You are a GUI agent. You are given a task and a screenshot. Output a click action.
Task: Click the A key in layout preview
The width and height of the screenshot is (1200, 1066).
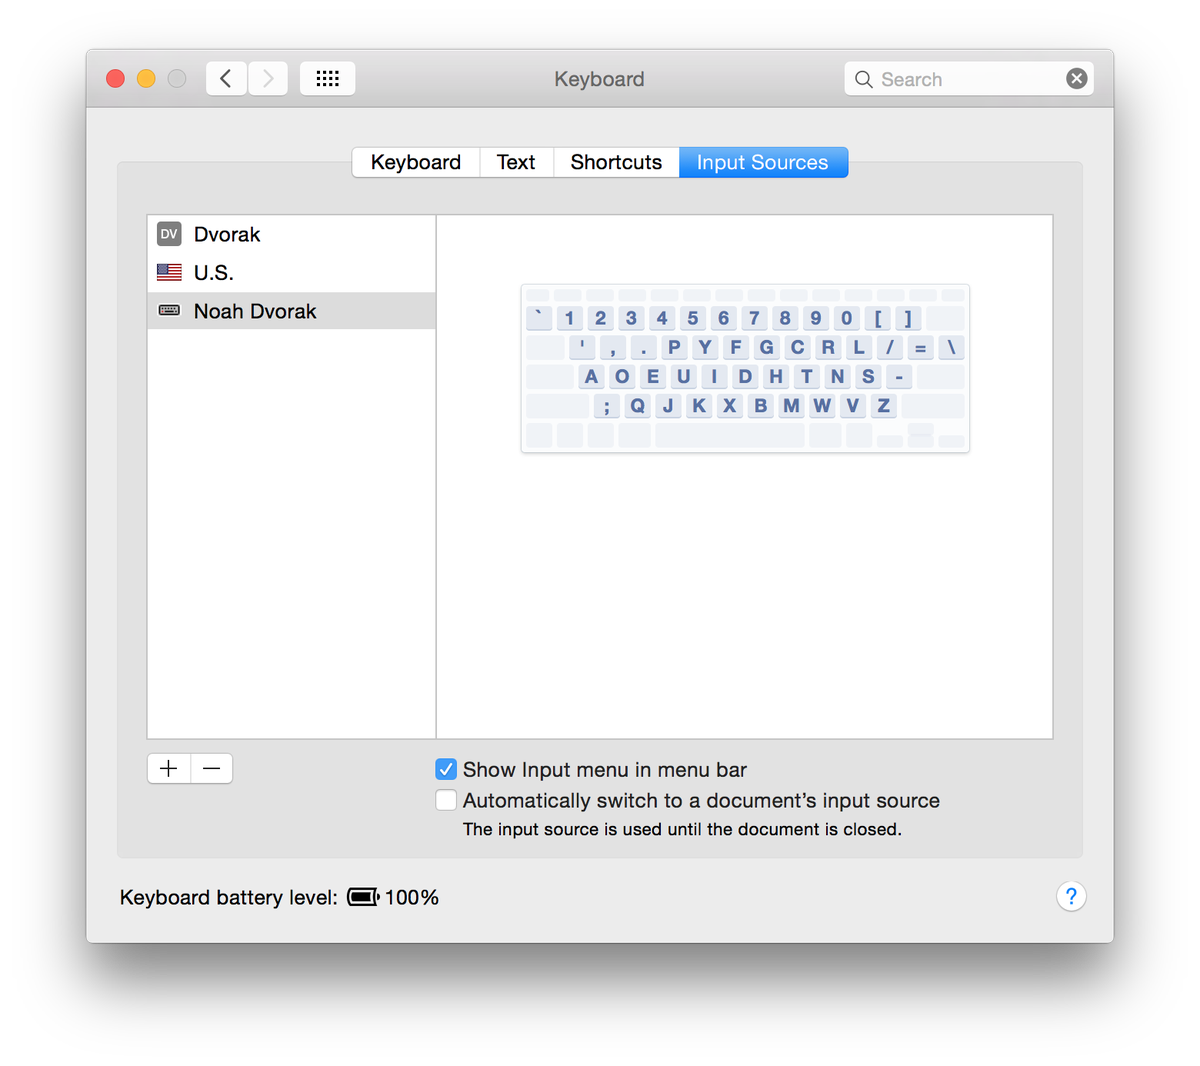pos(591,376)
